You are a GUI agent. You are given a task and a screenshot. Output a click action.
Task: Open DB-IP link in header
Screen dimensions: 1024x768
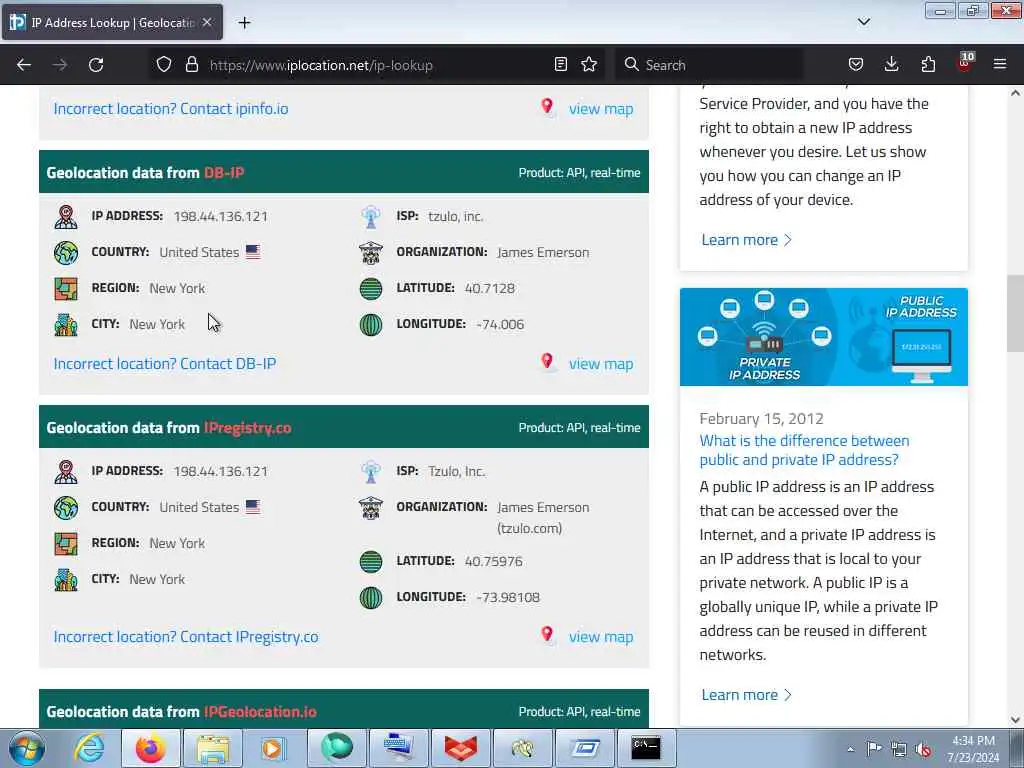(x=224, y=172)
